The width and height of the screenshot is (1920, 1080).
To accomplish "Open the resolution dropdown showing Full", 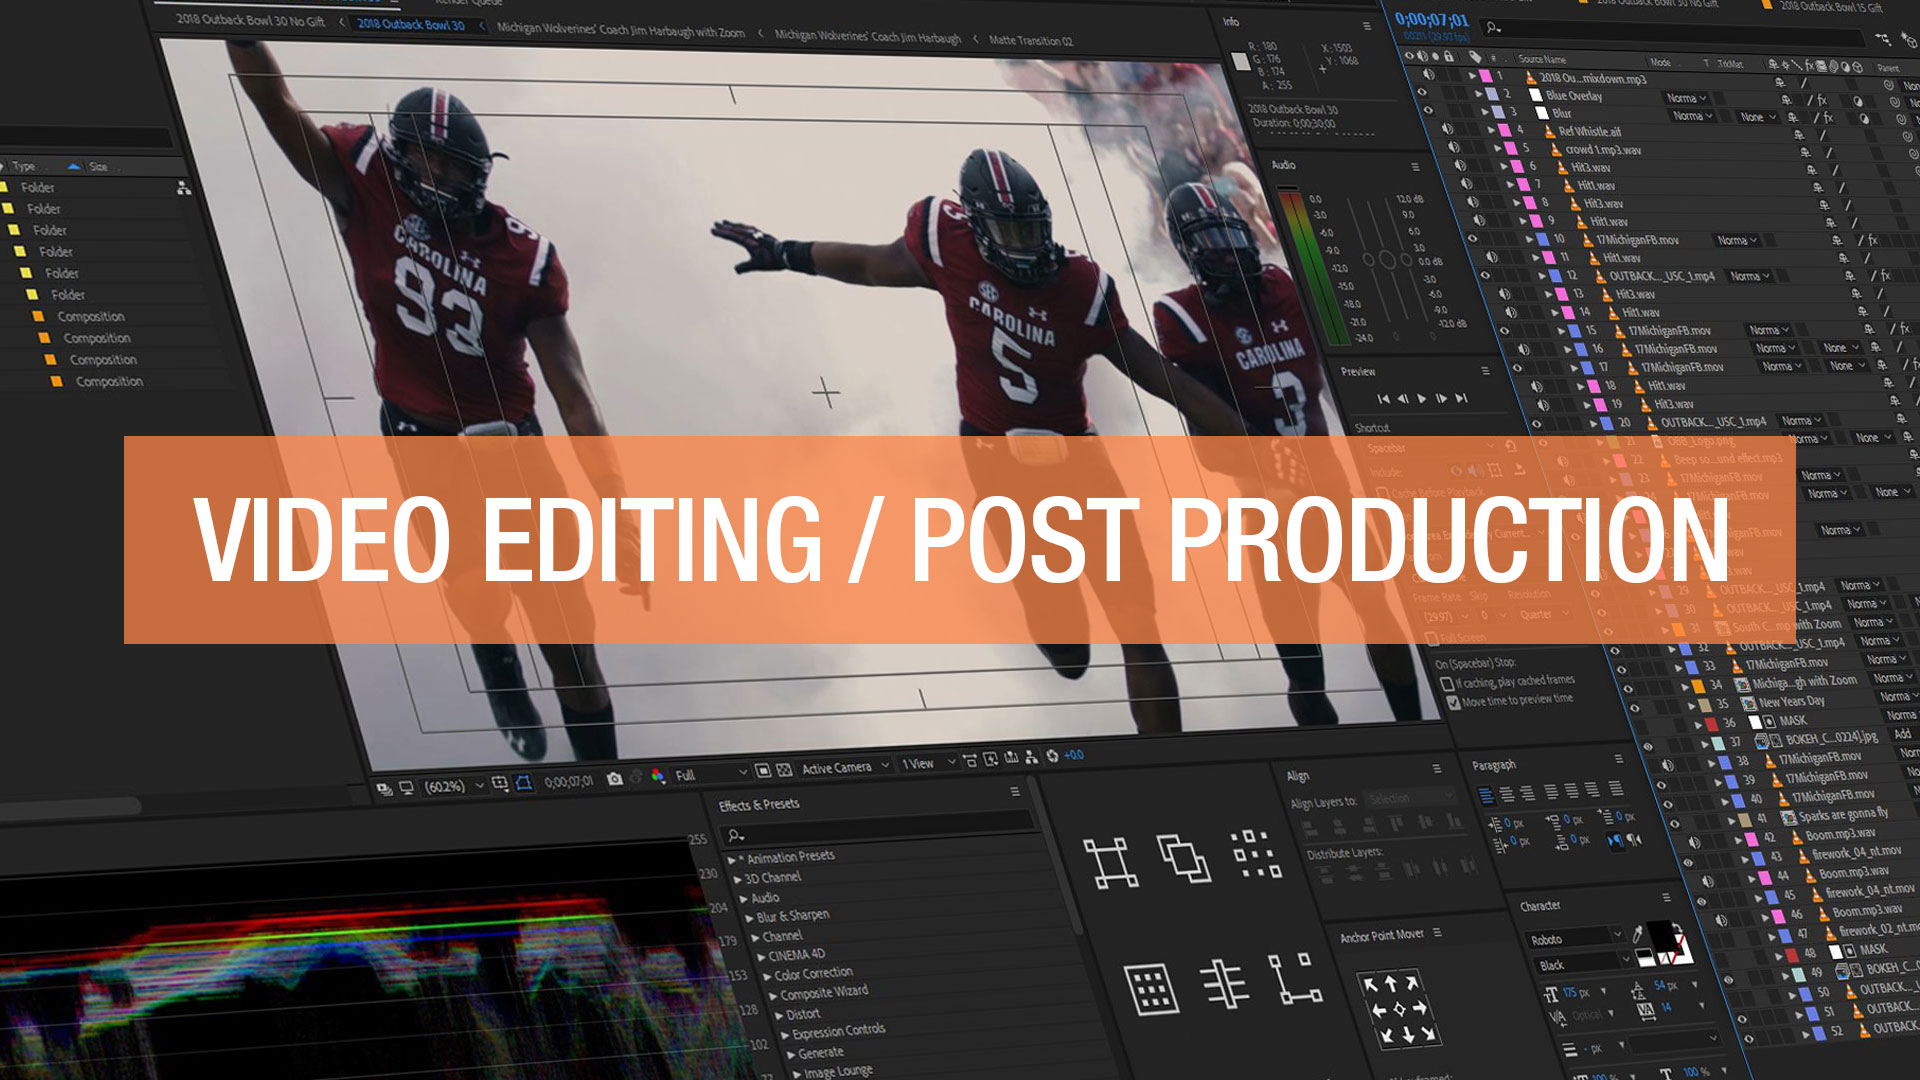I will click(711, 774).
